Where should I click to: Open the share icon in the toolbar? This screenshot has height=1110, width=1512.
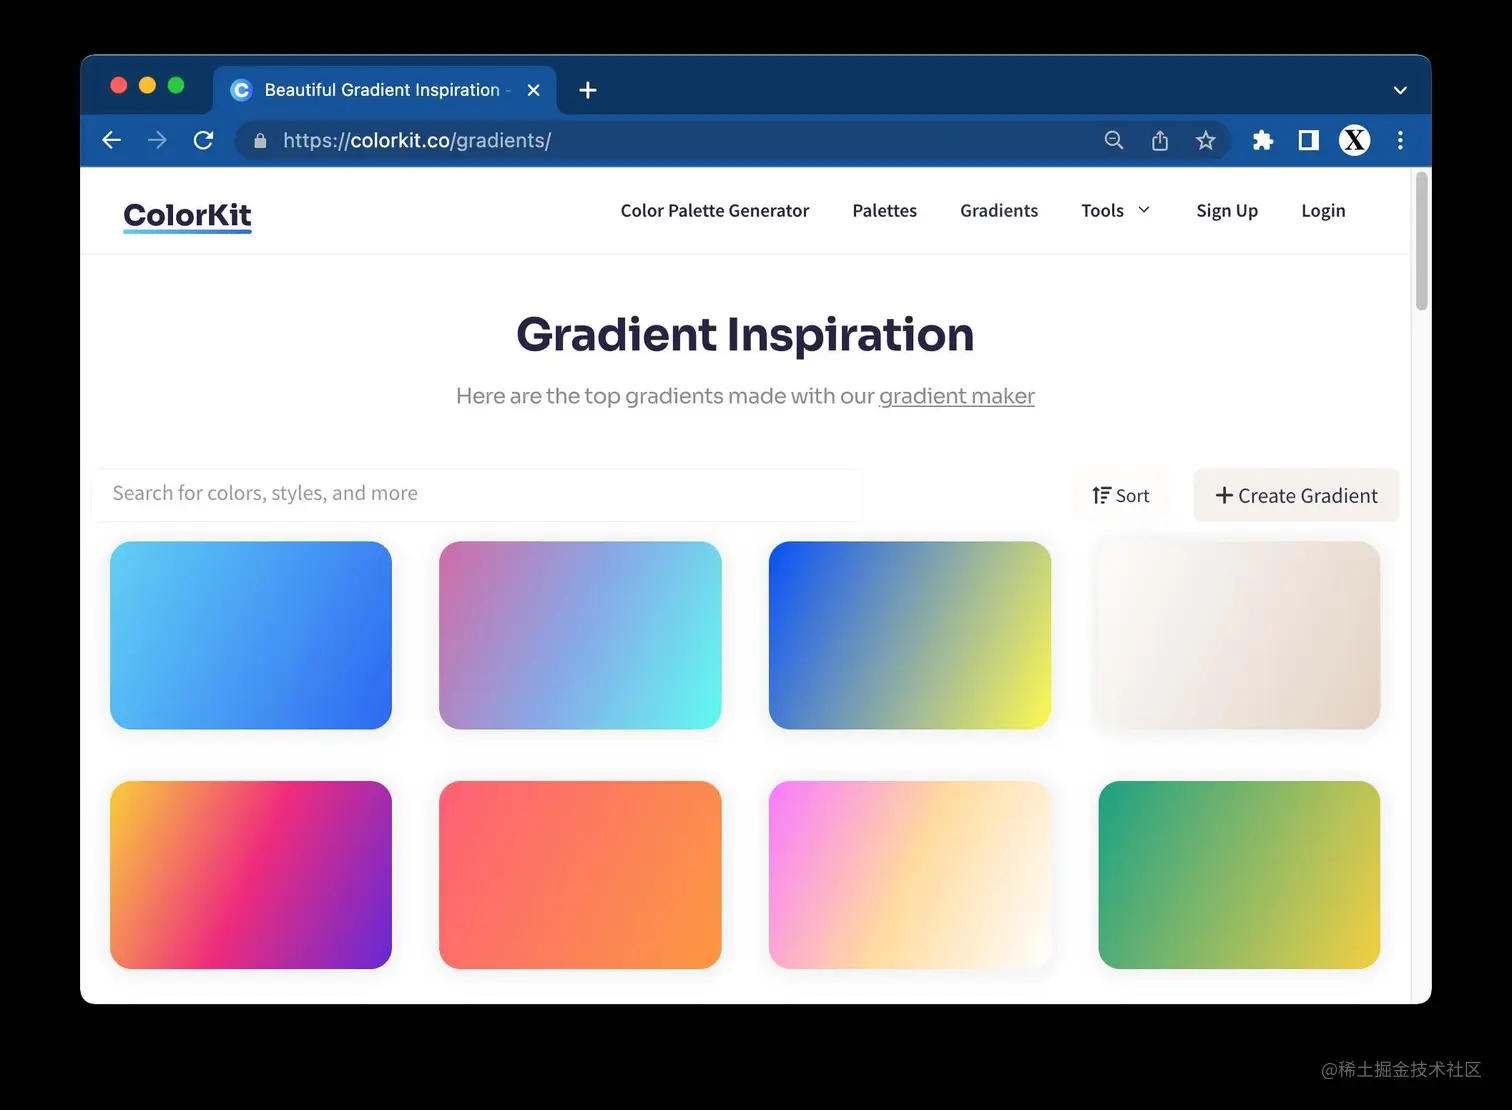(x=1159, y=140)
